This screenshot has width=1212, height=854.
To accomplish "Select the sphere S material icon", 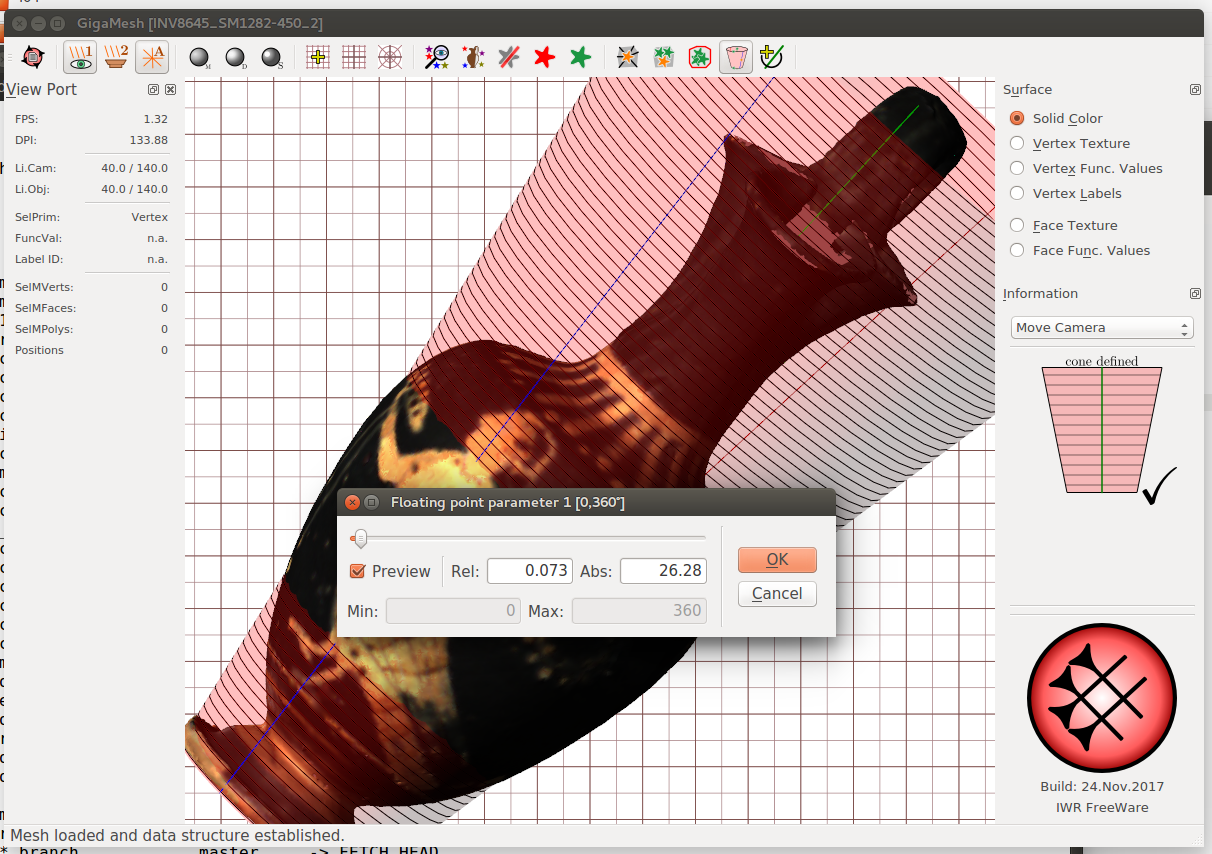I will coord(271,58).
